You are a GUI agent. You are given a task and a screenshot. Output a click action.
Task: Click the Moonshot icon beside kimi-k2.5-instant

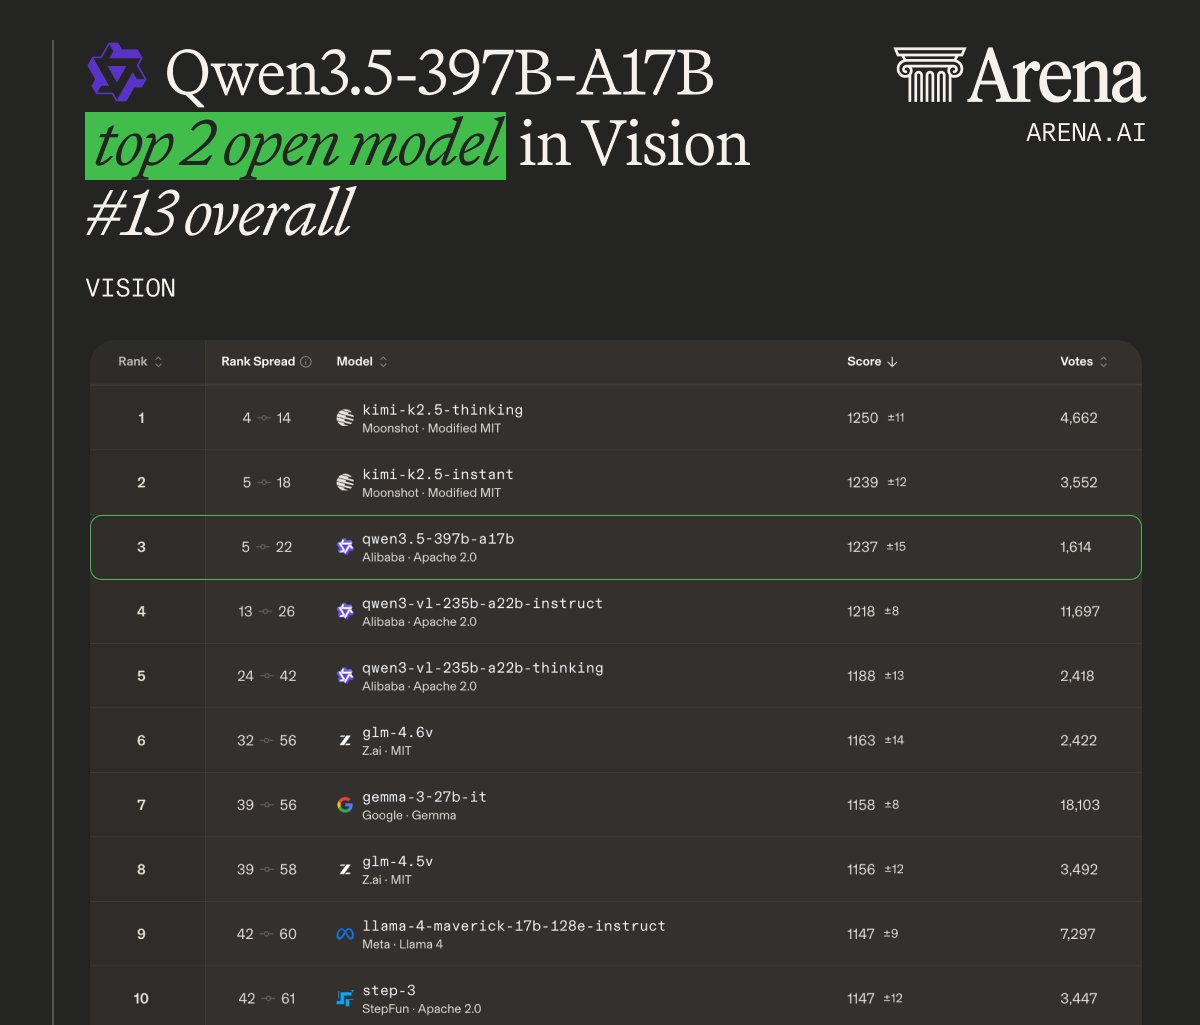pos(344,482)
